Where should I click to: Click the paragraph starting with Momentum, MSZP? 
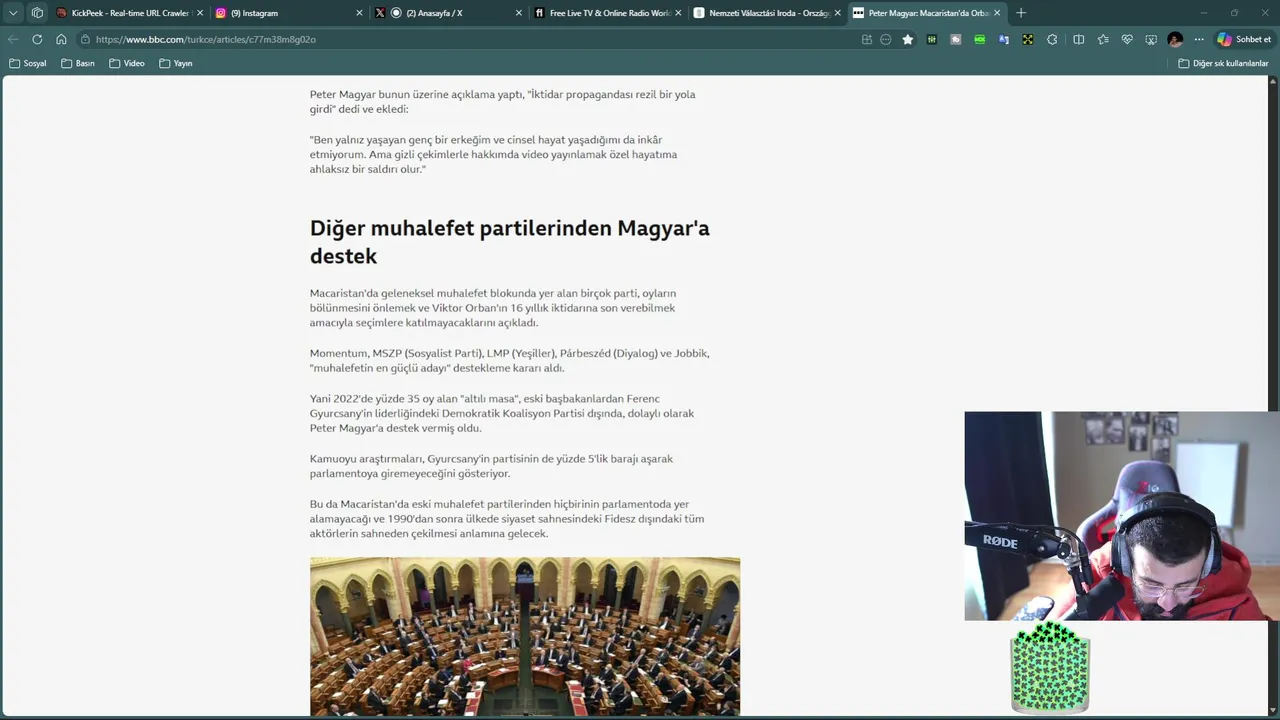[510, 360]
